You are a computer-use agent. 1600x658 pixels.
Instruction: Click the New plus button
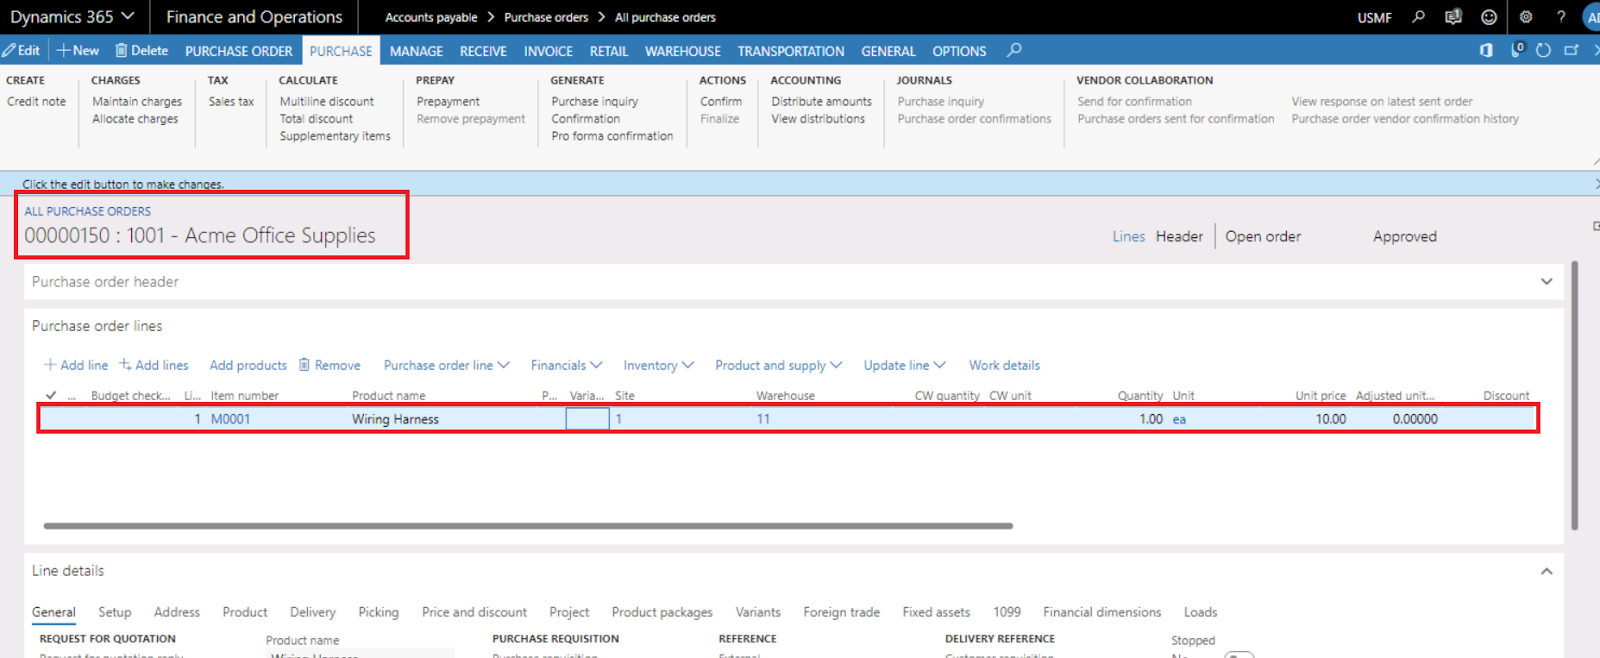tap(78, 50)
